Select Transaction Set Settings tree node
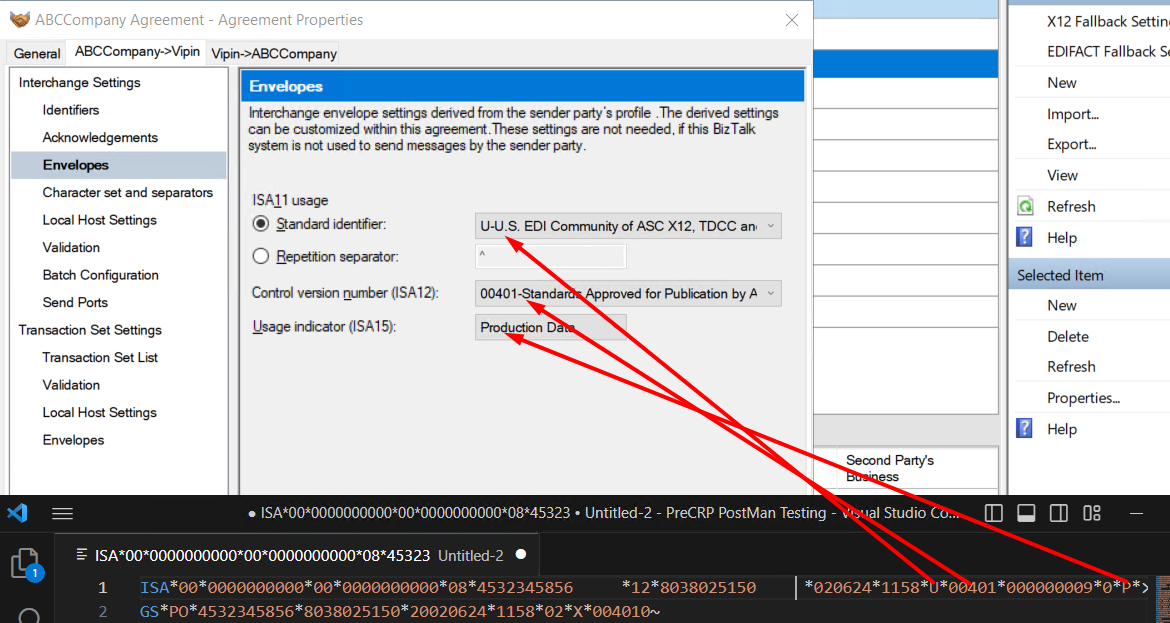The height and width of the screenshot is (623, 1170). 90,330
